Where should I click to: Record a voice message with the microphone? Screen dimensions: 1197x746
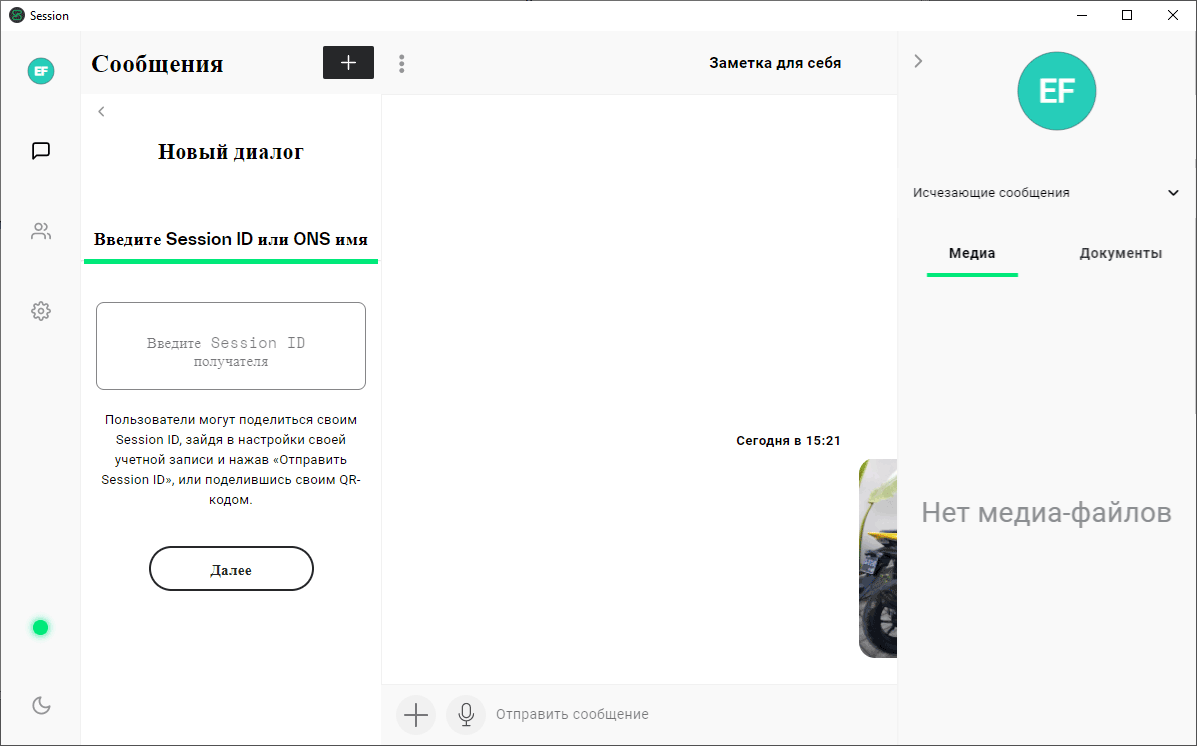click(466, 715)
